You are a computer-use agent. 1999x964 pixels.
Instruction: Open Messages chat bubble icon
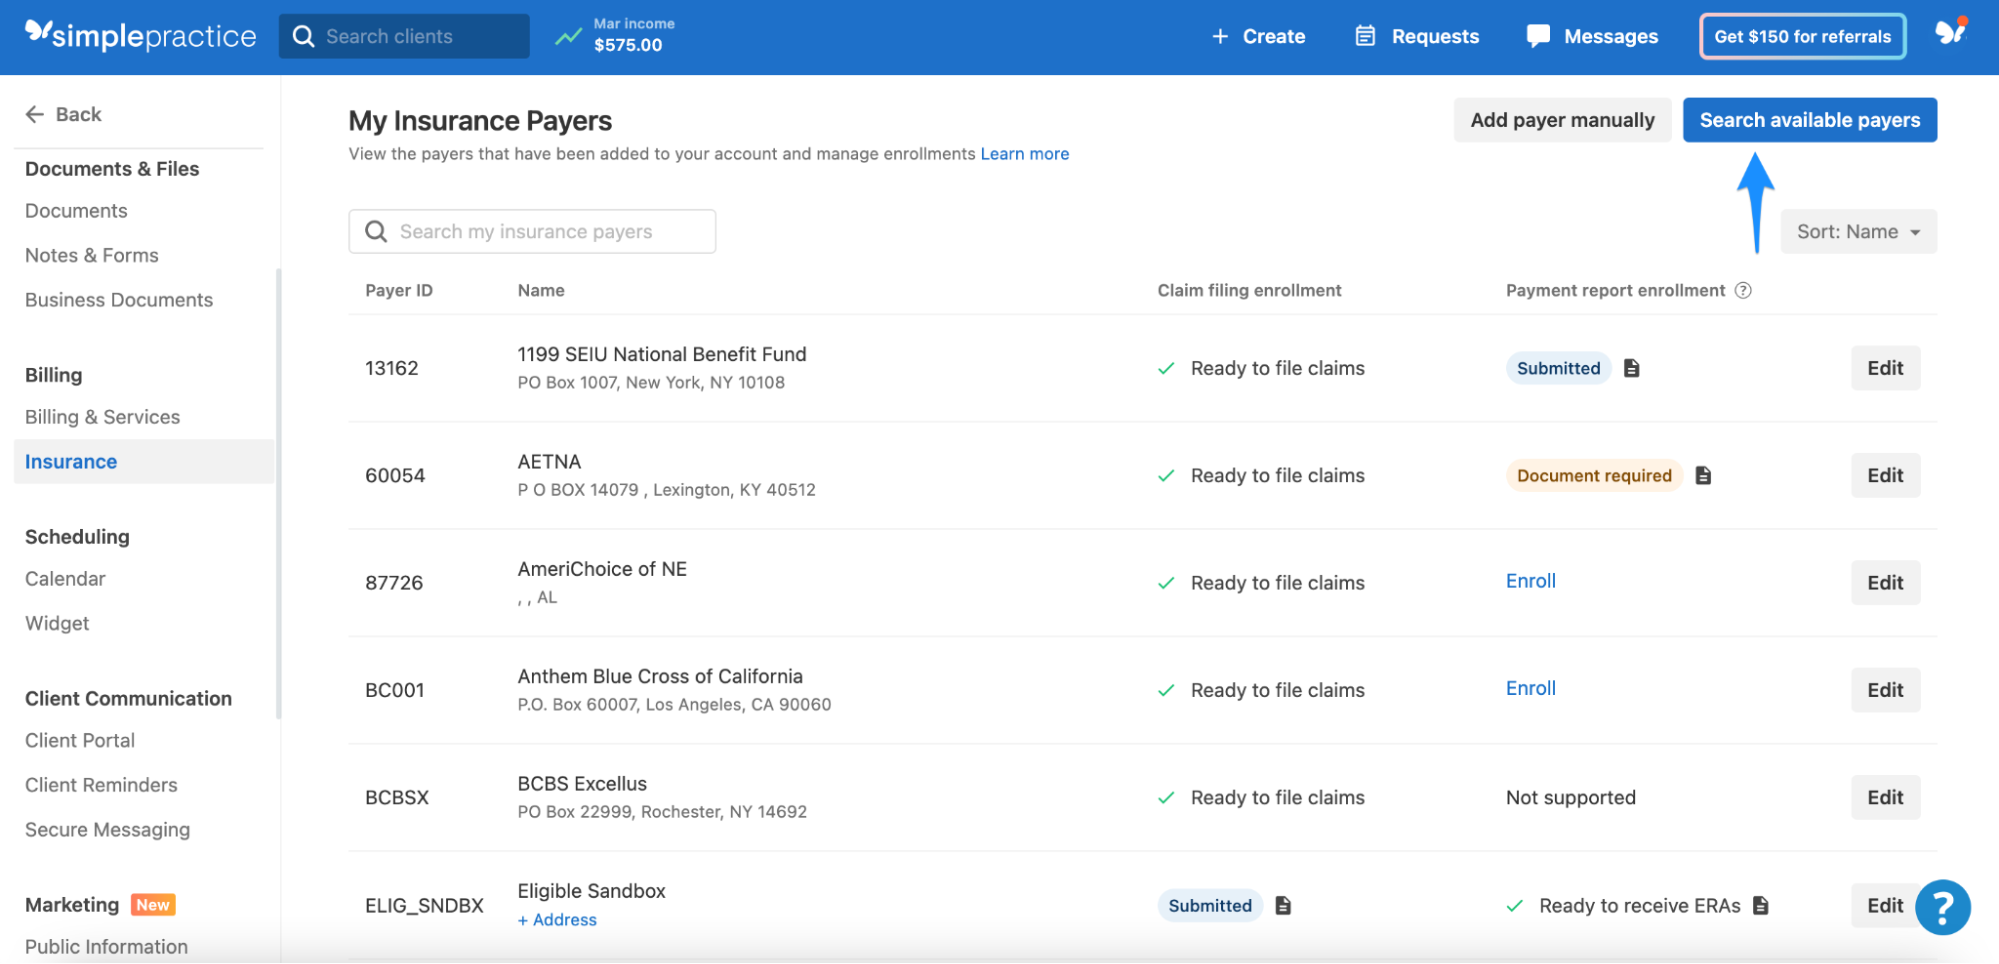tap(1538, 35)
